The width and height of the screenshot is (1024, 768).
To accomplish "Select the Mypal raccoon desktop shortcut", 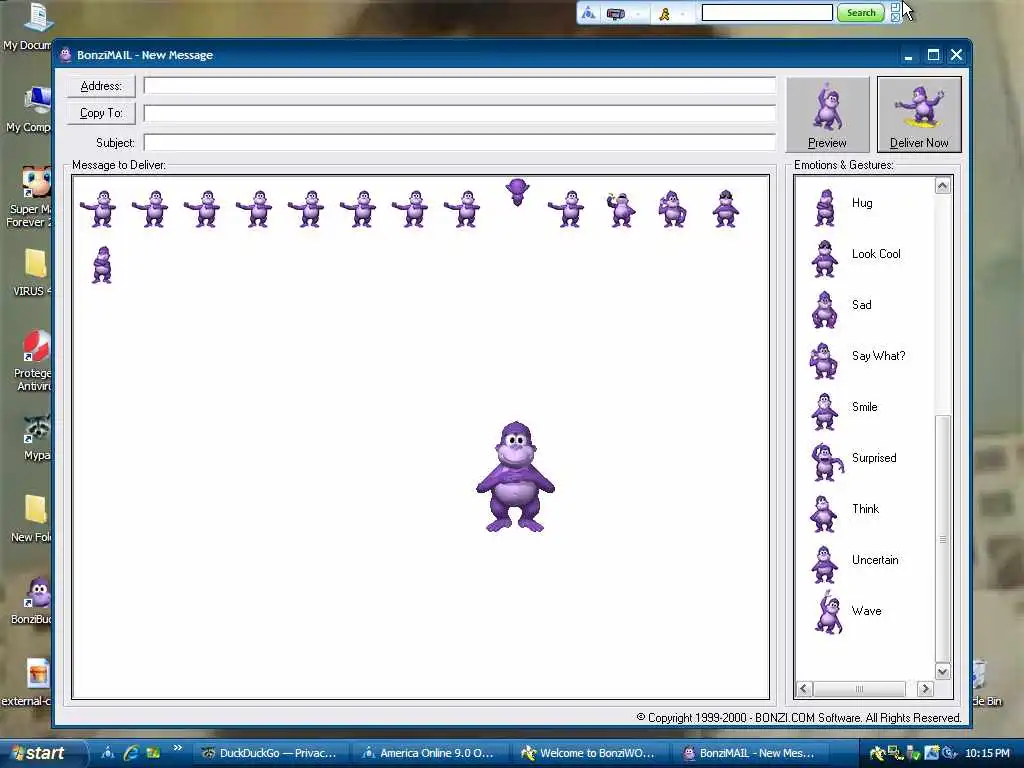I will pos(37,436).
